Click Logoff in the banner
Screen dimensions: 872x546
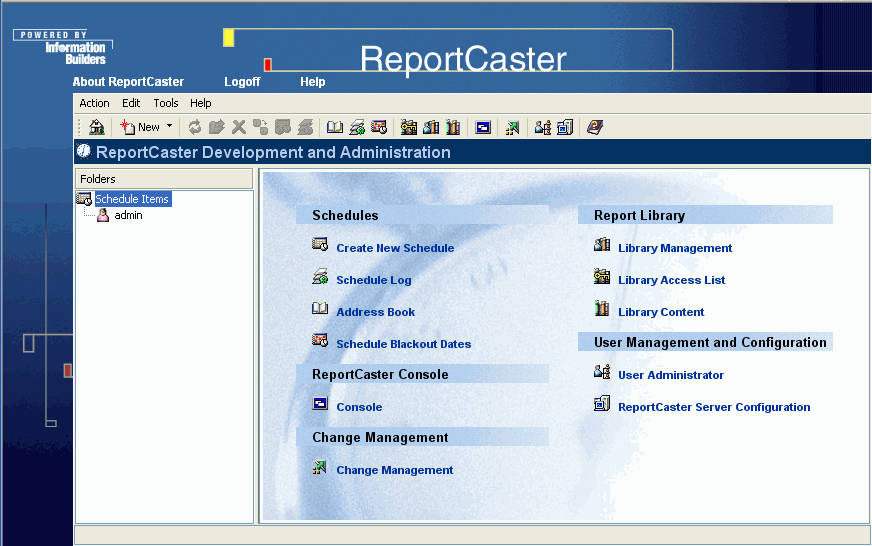coord(242,82)
